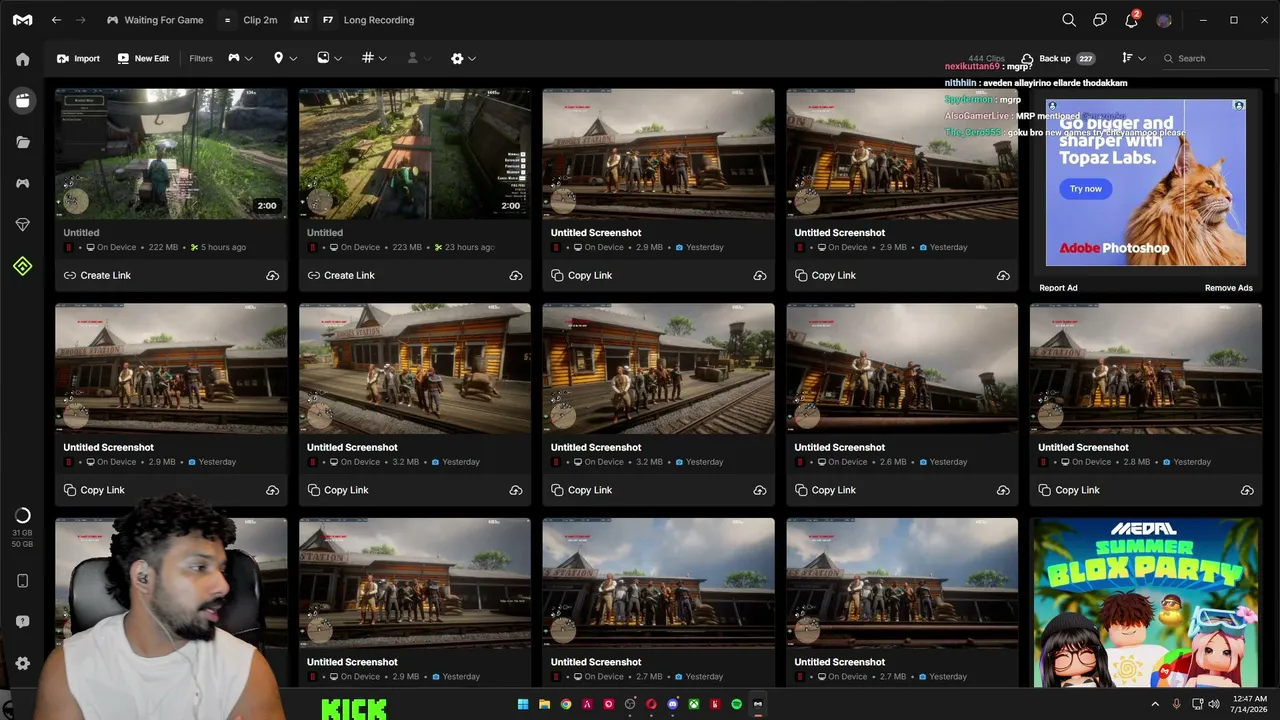
Task: Click the Clip 2m hotkey item
Action: [250, 20]
